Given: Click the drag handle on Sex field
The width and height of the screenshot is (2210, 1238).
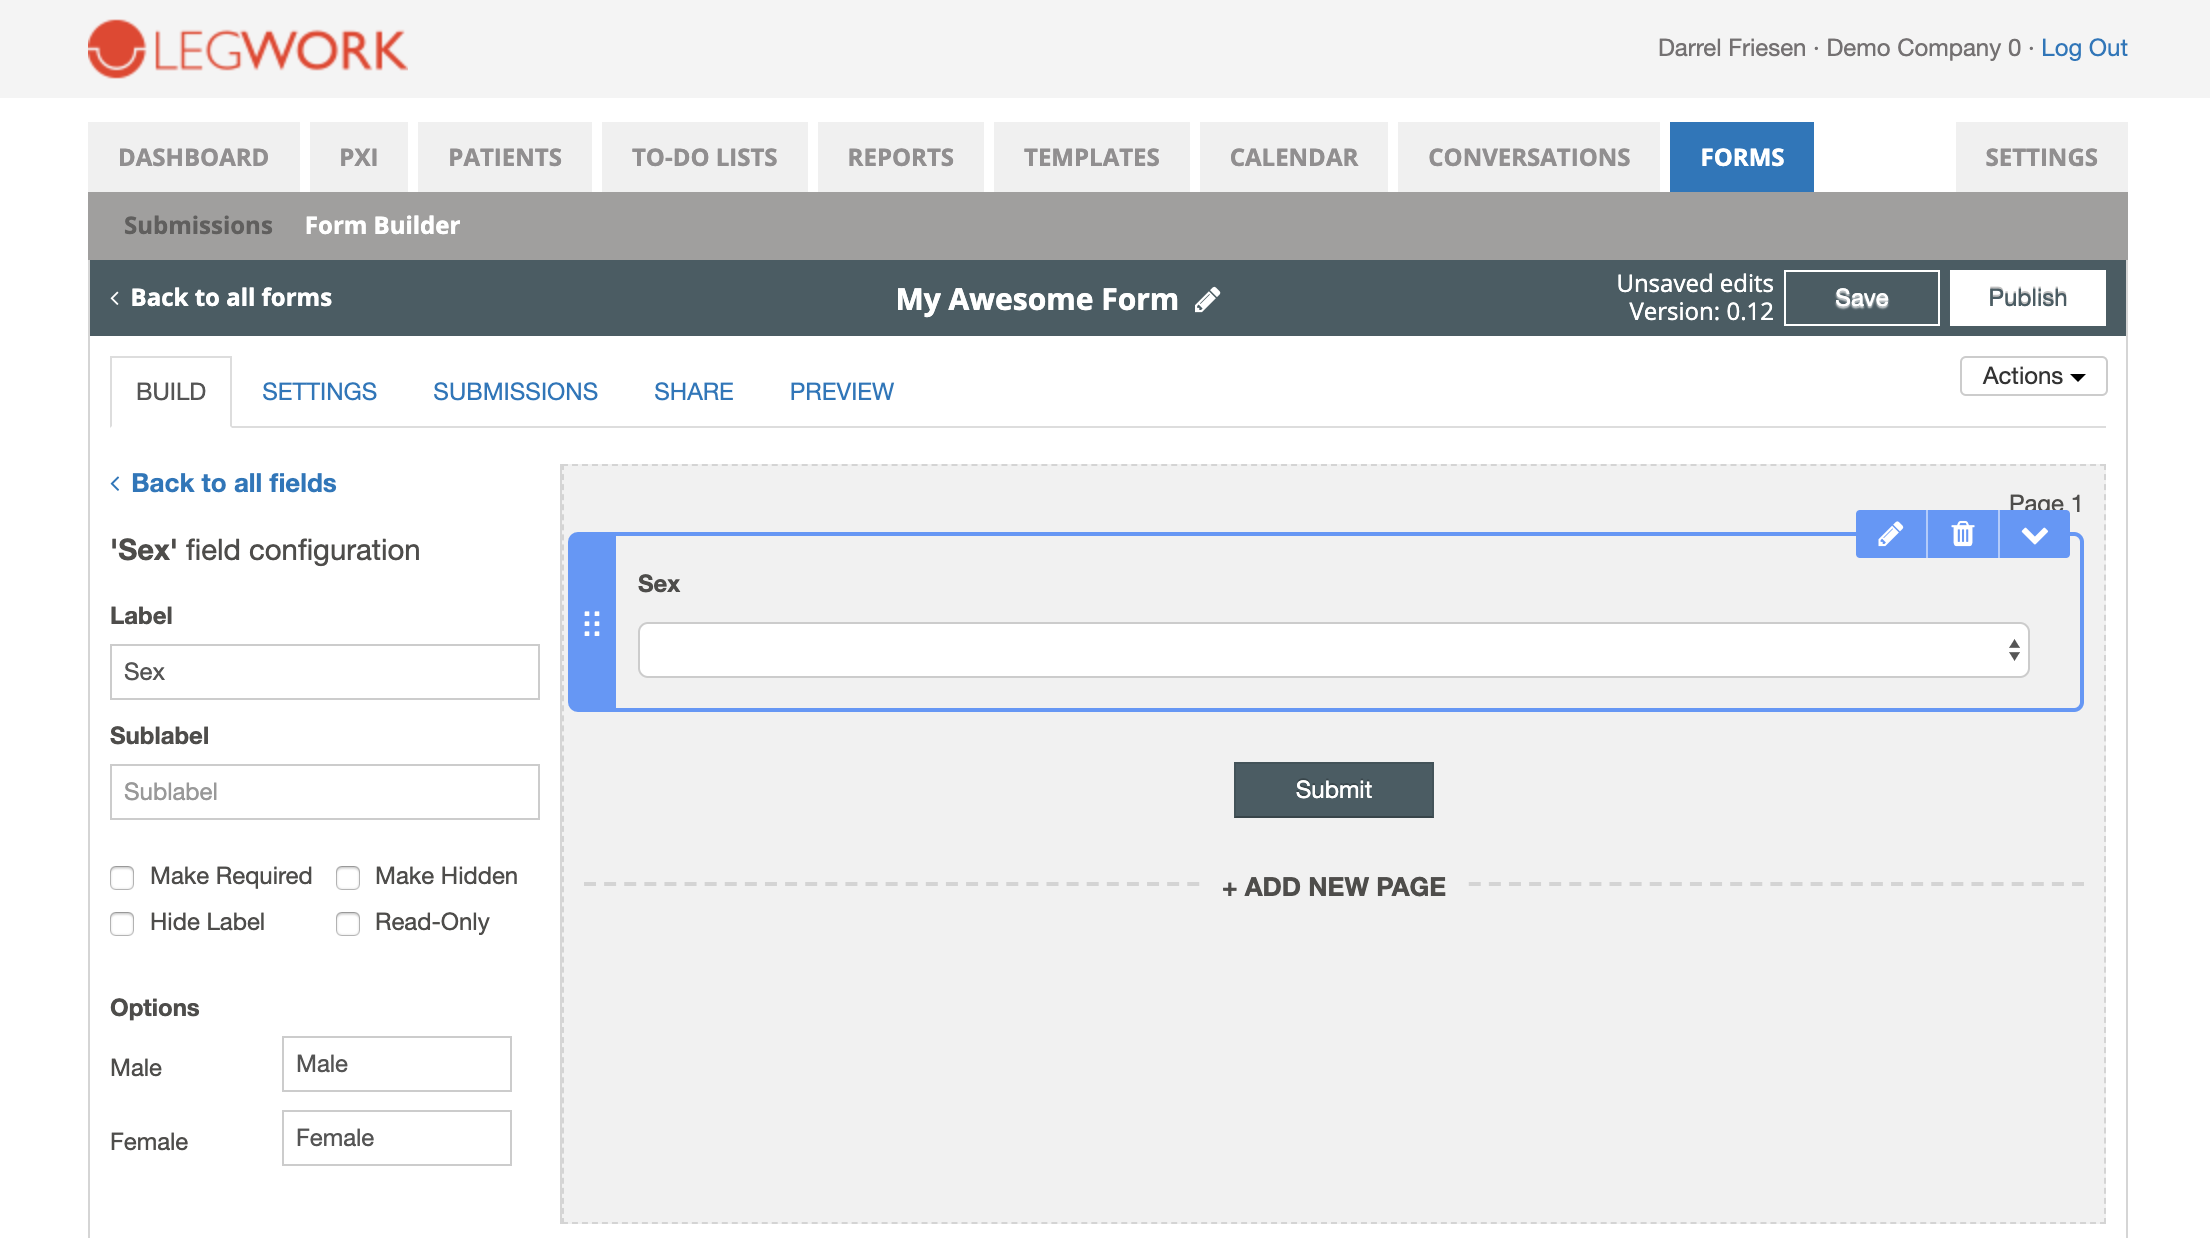Looking at the screenshot, I should pos(592,624).
